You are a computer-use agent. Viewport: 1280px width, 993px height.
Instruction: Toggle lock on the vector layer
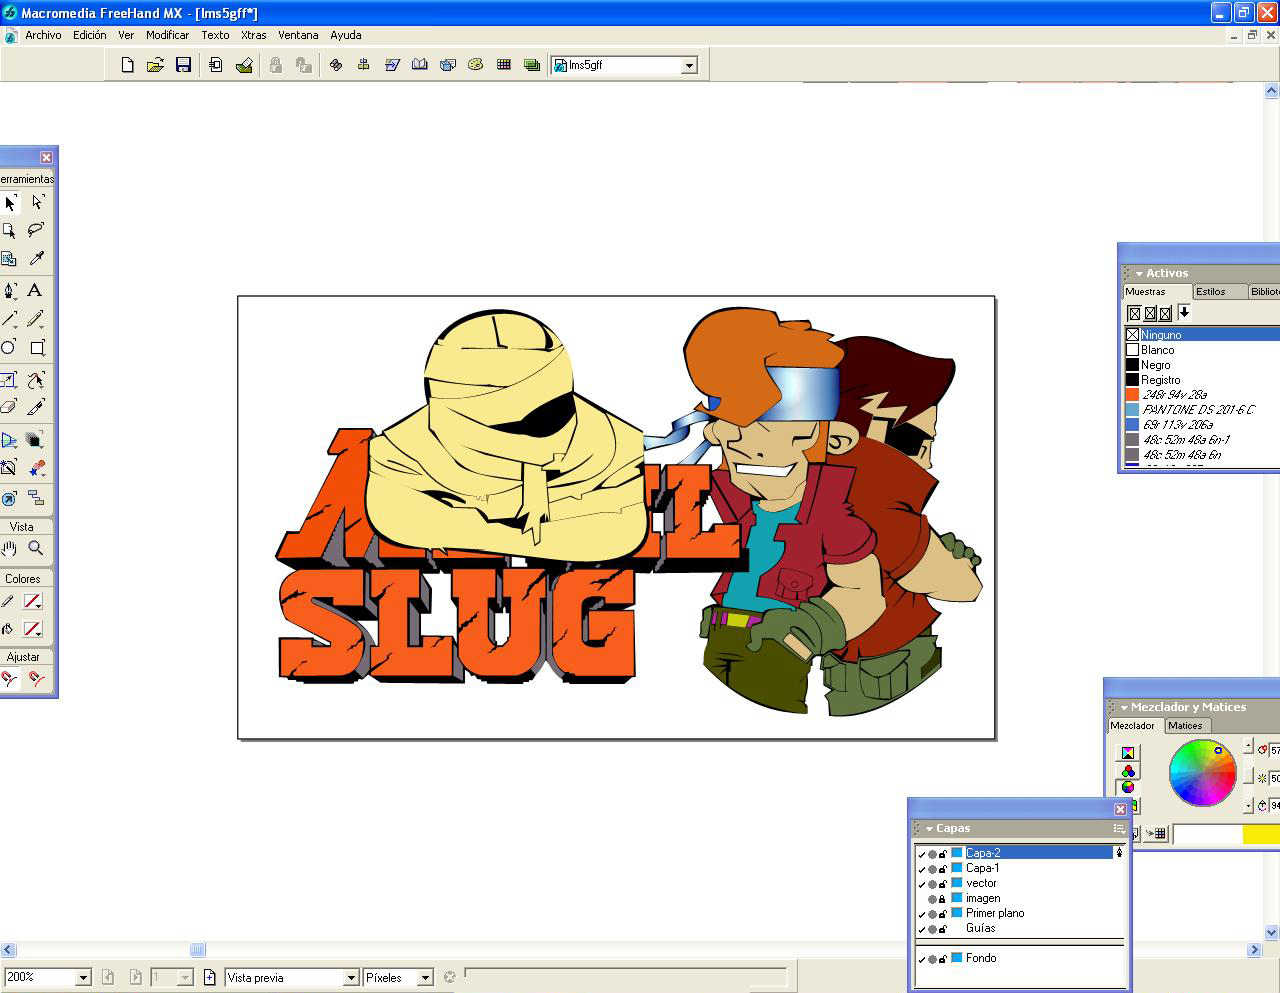pos(943,884)
